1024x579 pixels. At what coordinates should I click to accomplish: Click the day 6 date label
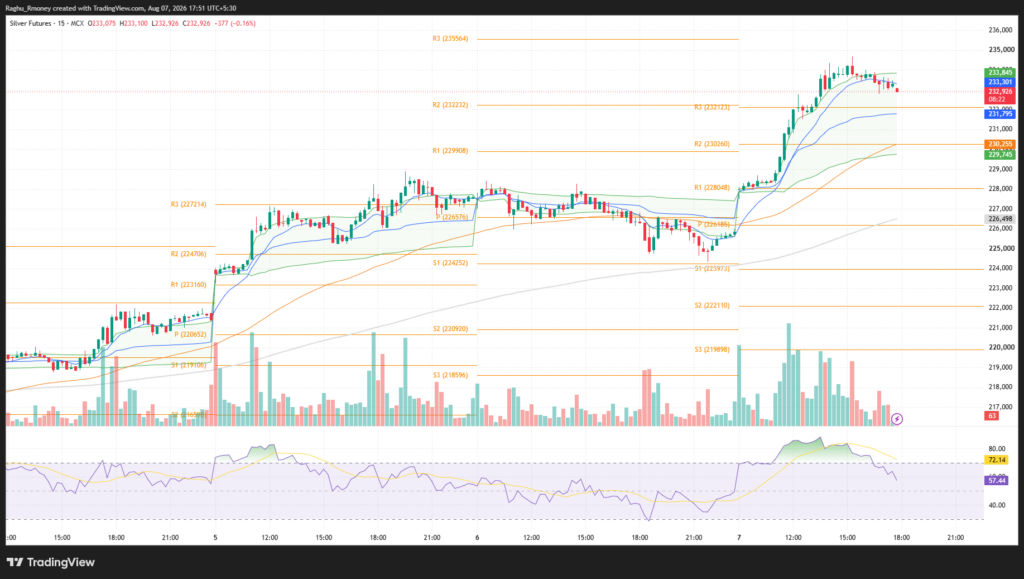pyautogui.click(x=477, y=538)
